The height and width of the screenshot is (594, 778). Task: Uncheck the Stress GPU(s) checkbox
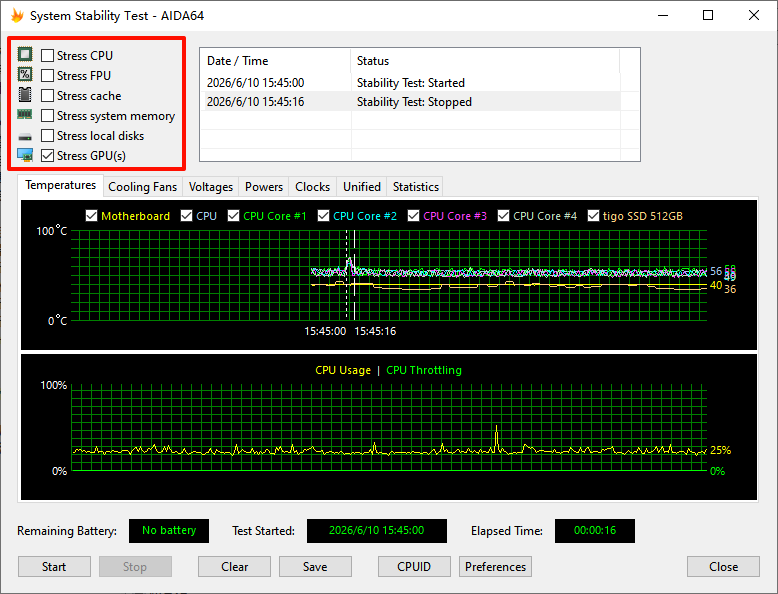(x=48, y=156)
